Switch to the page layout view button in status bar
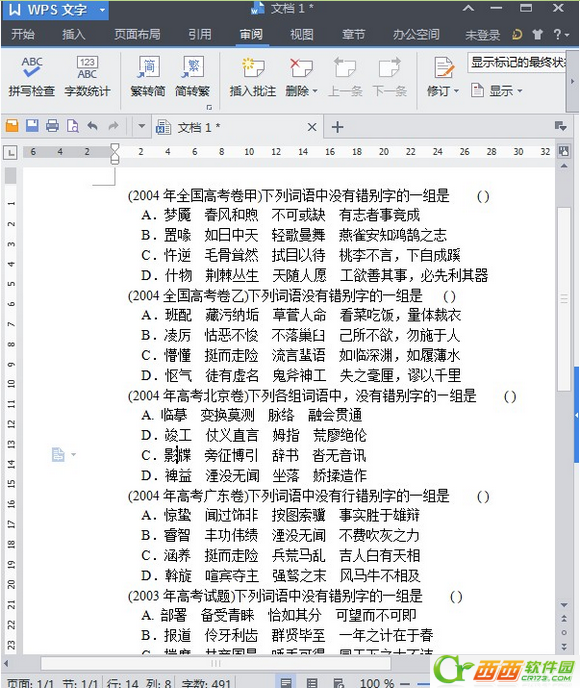Image resolution: width=580 pixels, height=688 pixels. [286, 682]
